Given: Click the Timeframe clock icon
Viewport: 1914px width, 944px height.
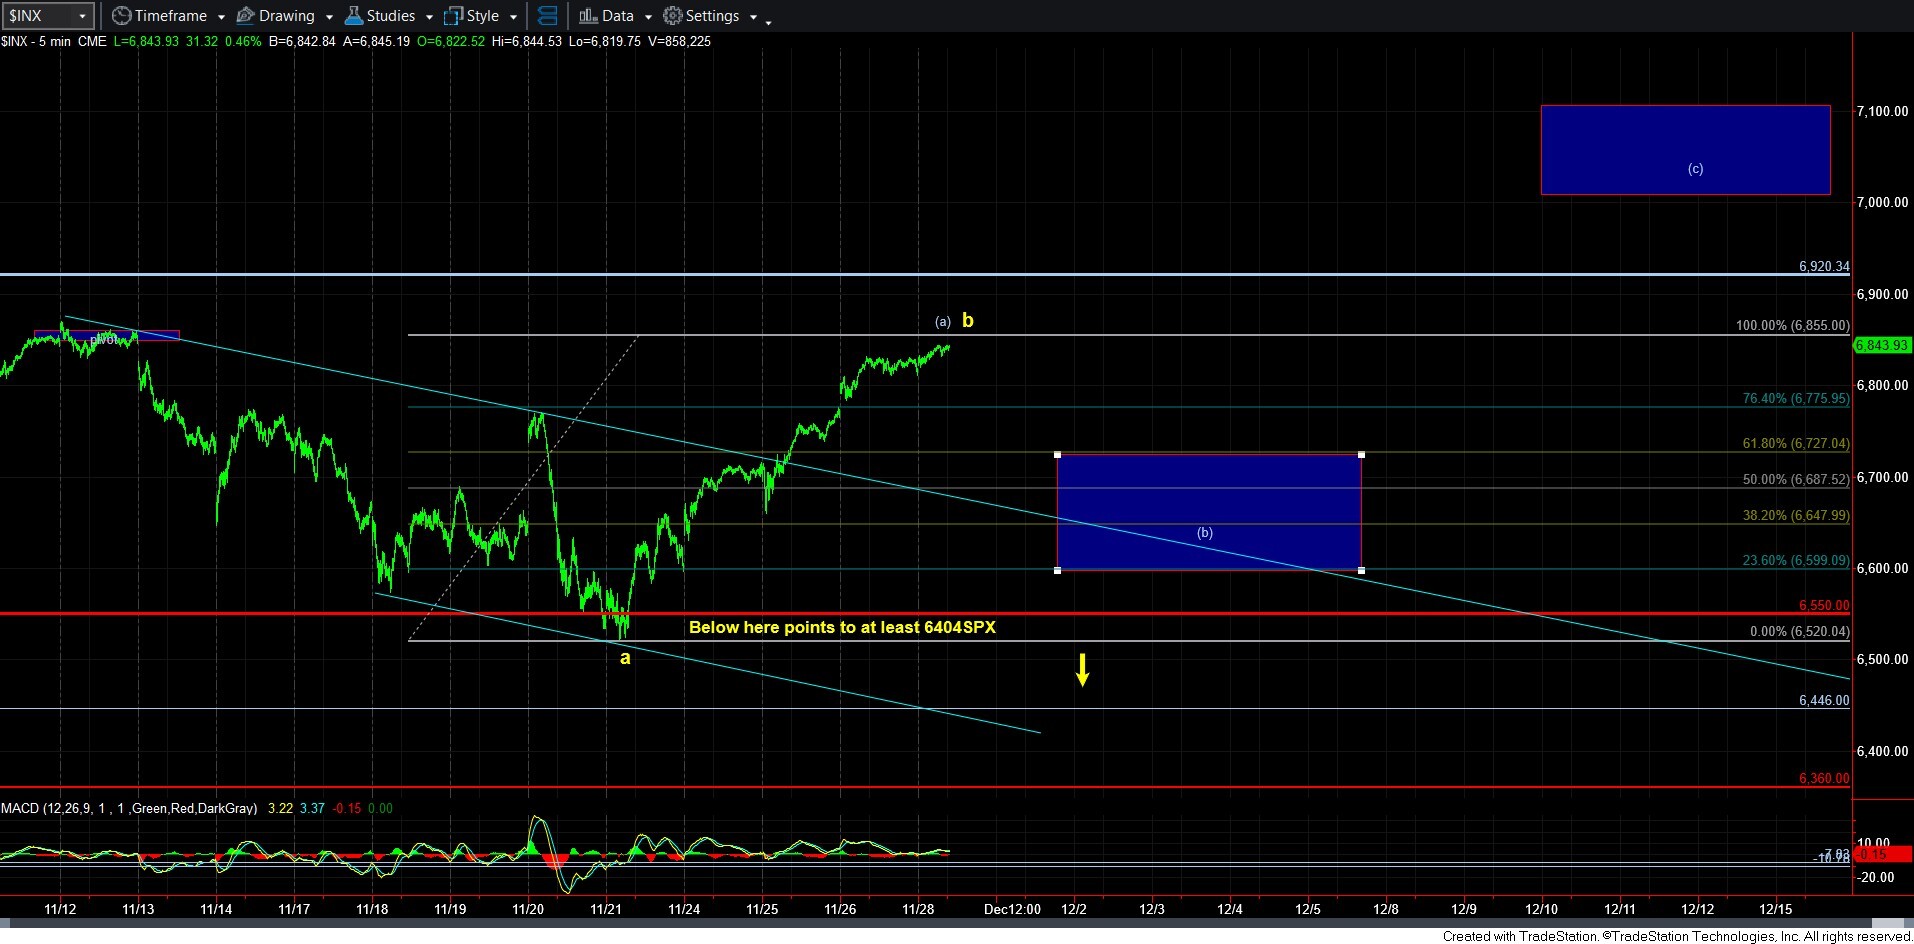Looking at the screenshot, I should [121, 16].
